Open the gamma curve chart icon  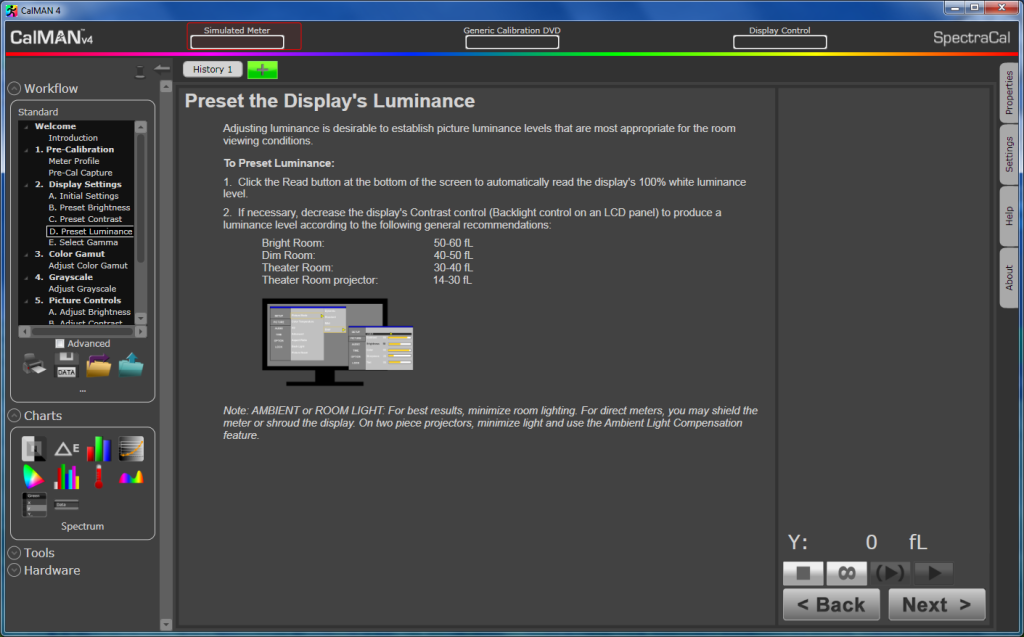(131, 449)
